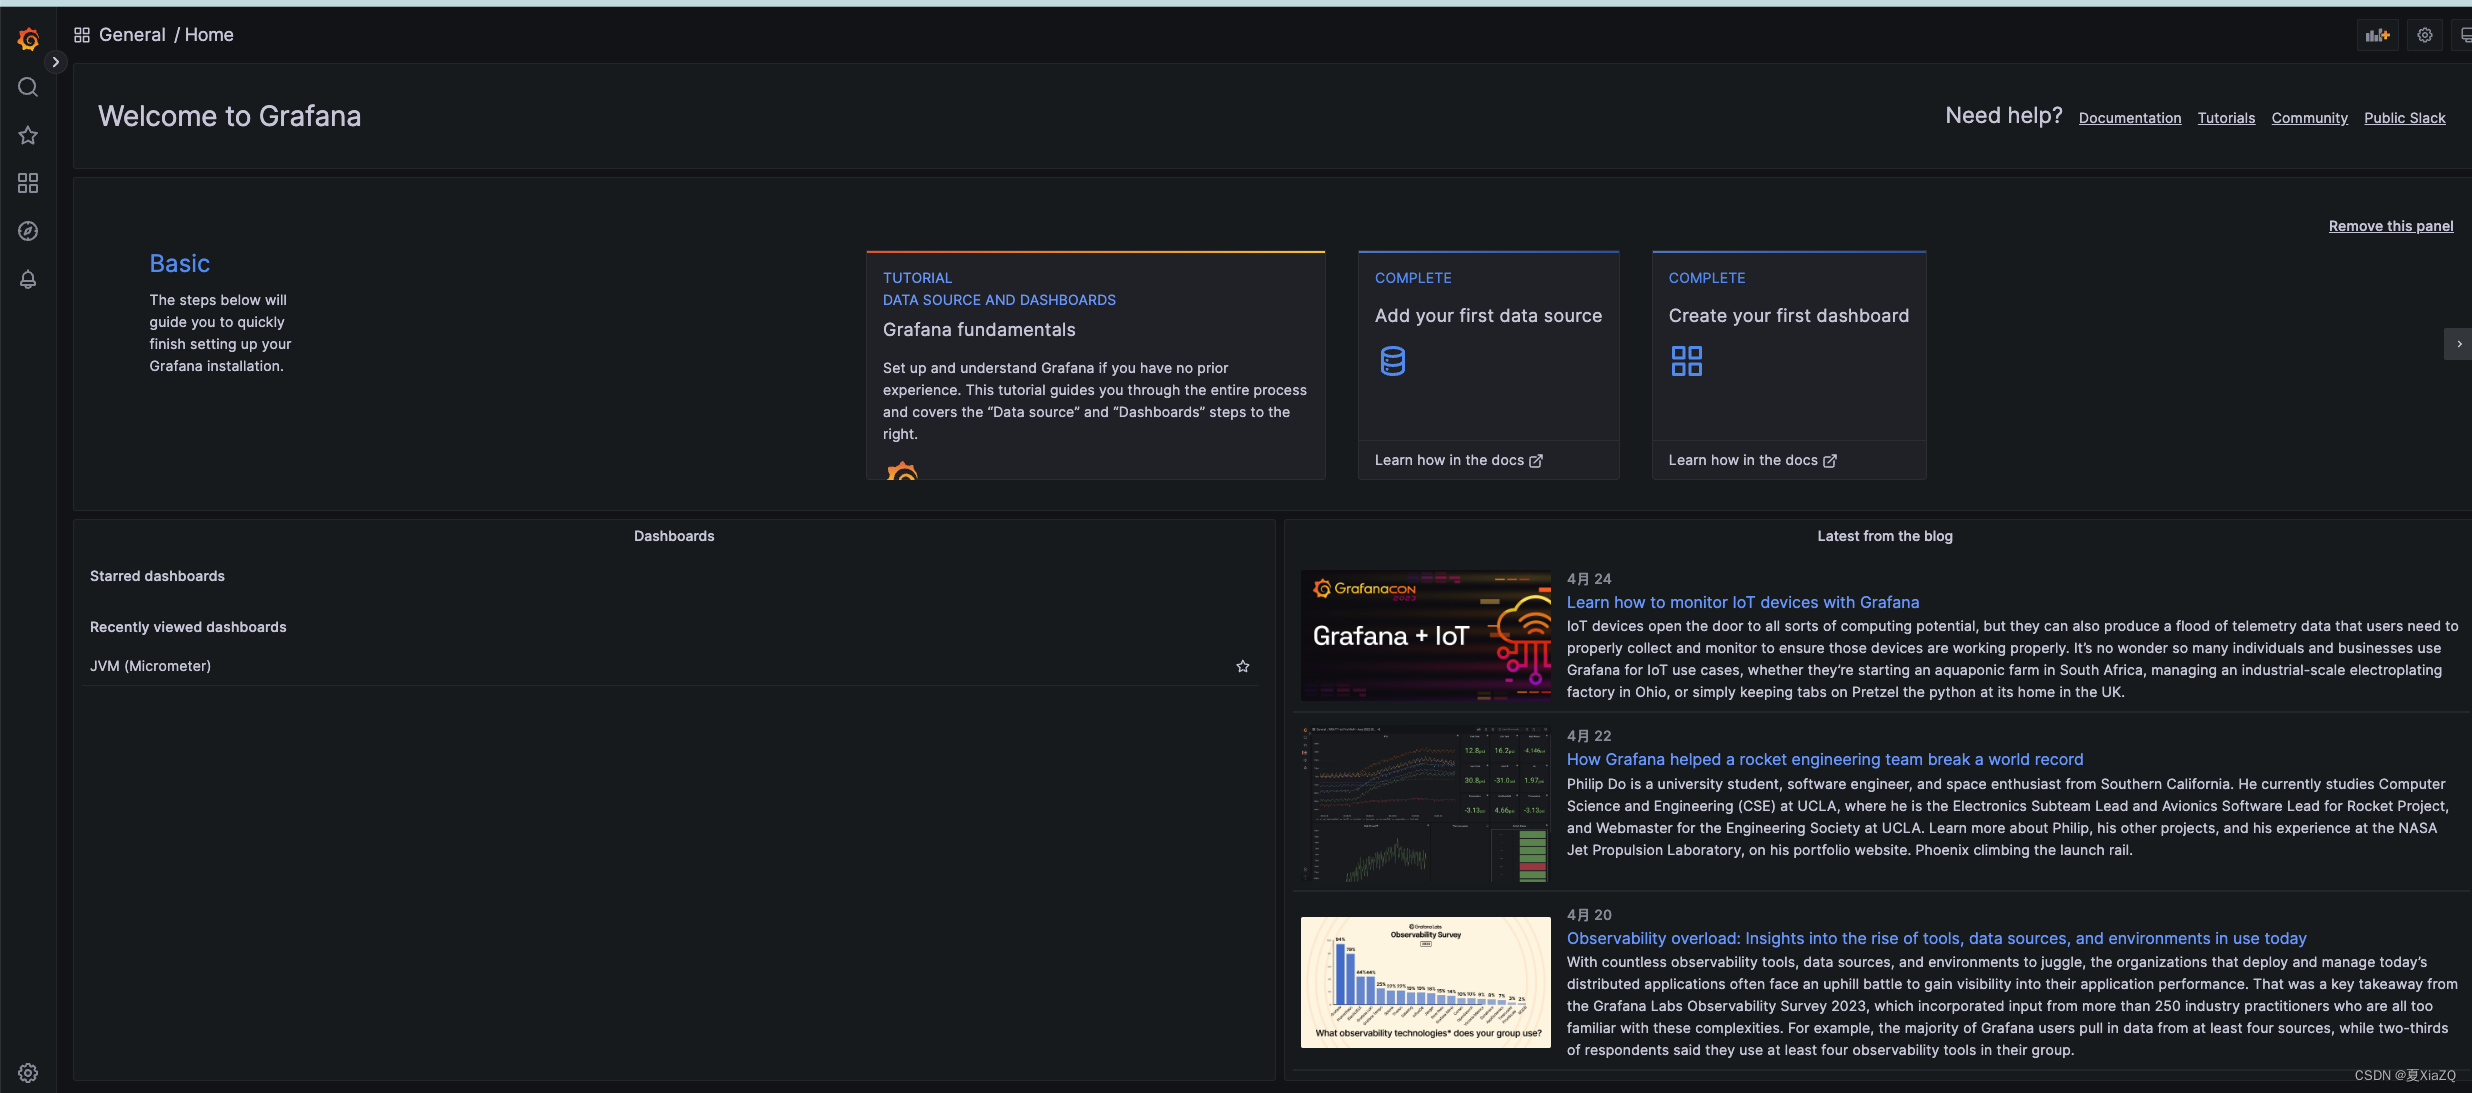
Task: Open the Observability overload blog article
Action: click(1936, 938)
